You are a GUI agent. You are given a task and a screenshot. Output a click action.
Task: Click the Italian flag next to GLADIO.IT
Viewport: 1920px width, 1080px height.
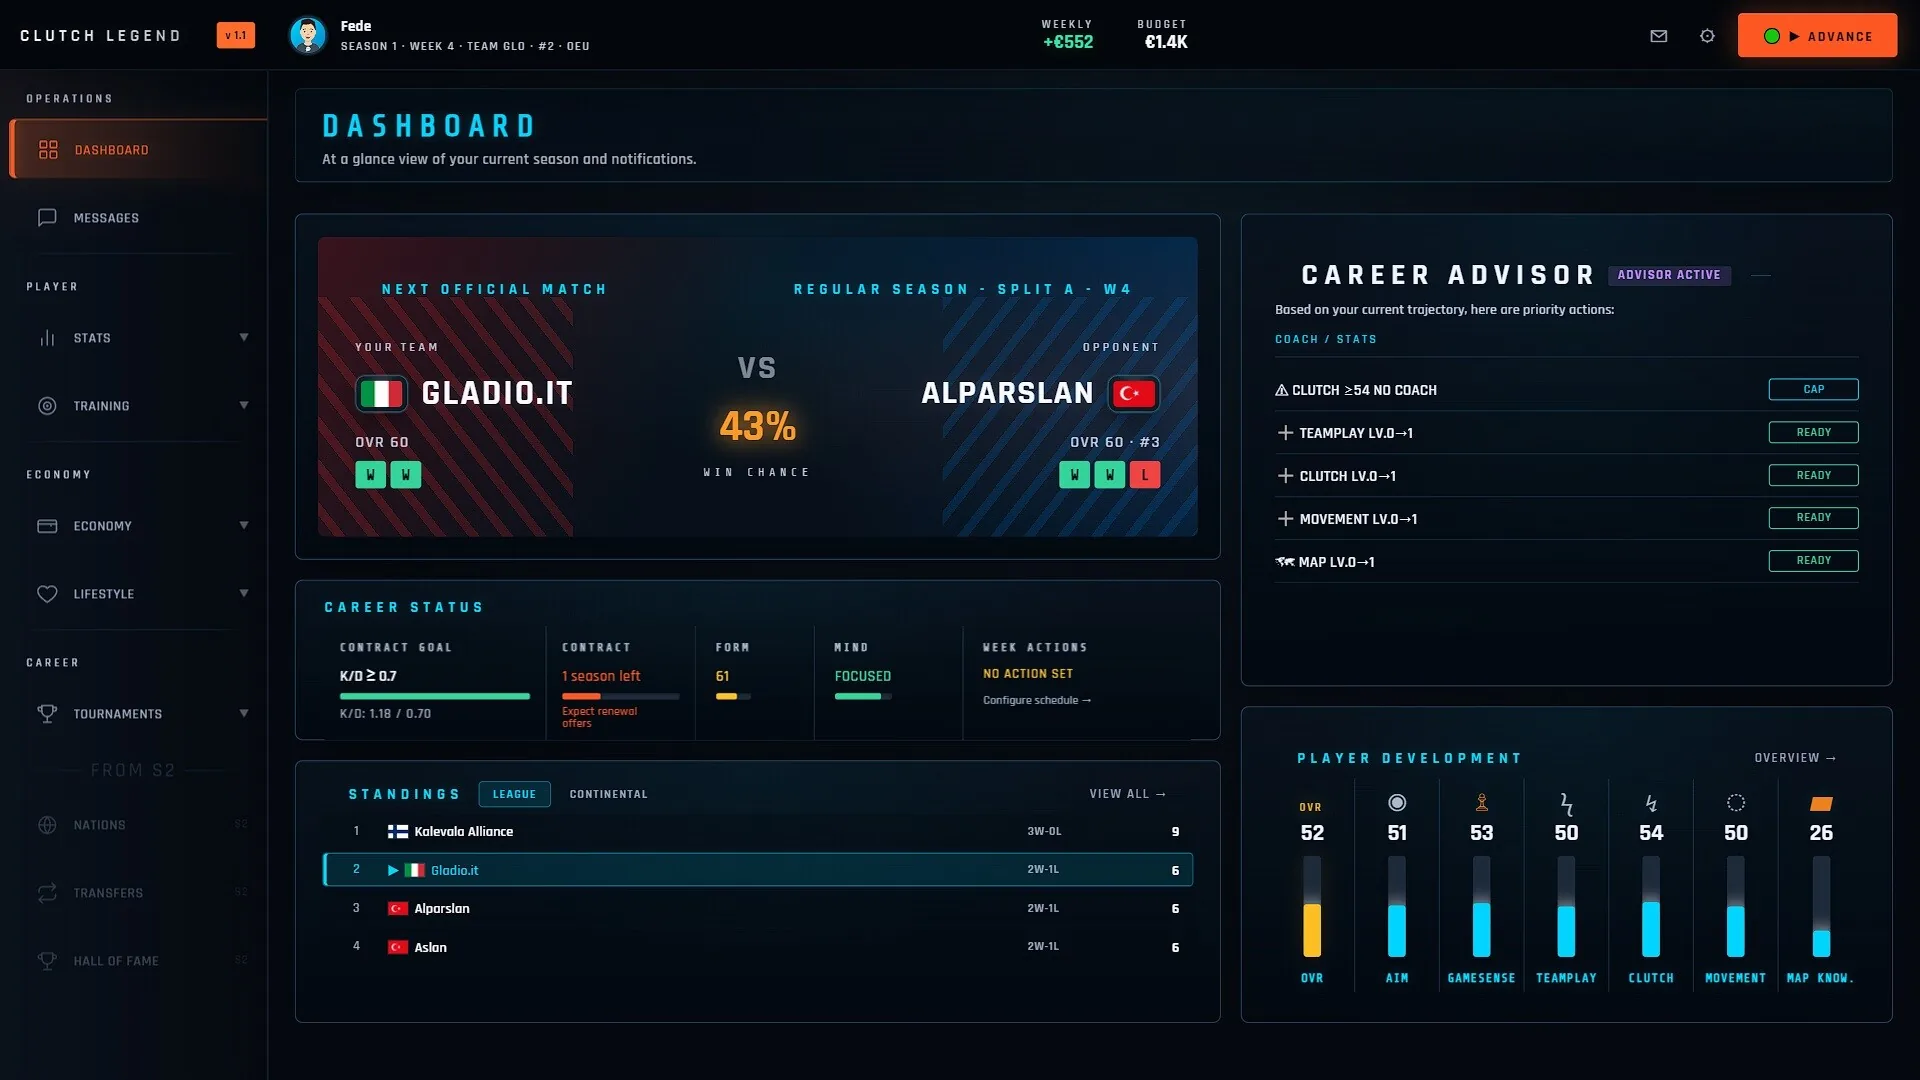[x=381, y=393]
